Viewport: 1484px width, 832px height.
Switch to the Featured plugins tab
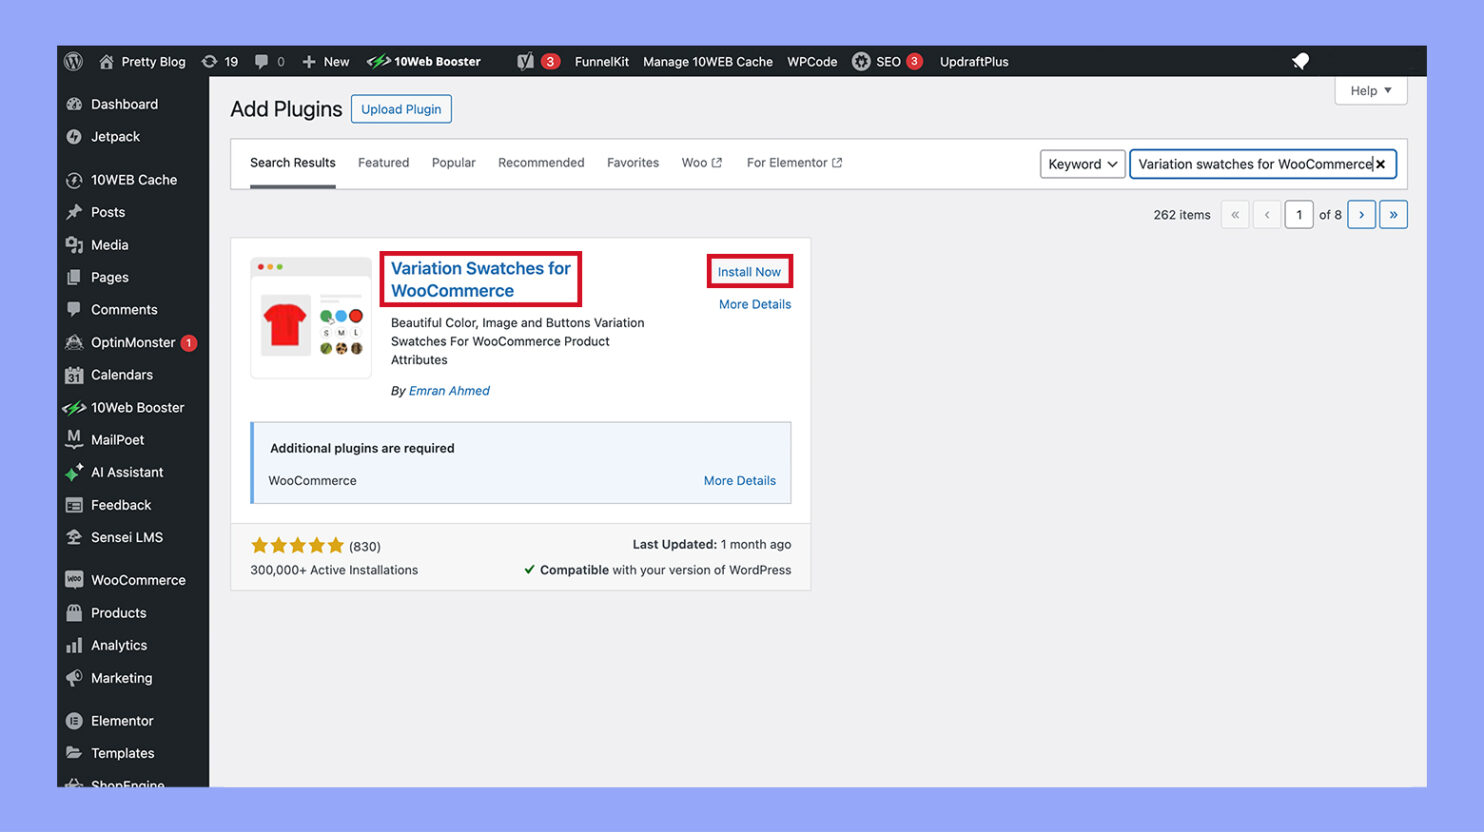pos(383,162)
